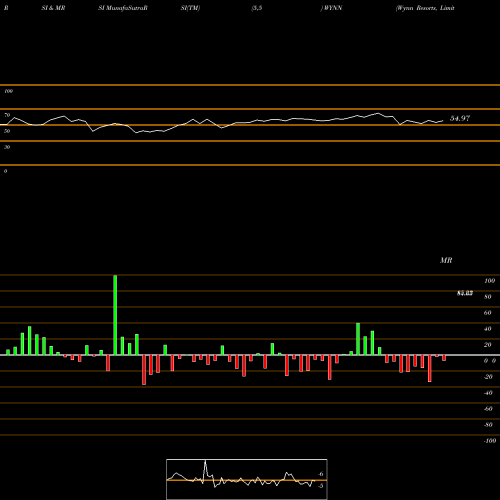Click the last red MR histogram bar

point(444,358)
